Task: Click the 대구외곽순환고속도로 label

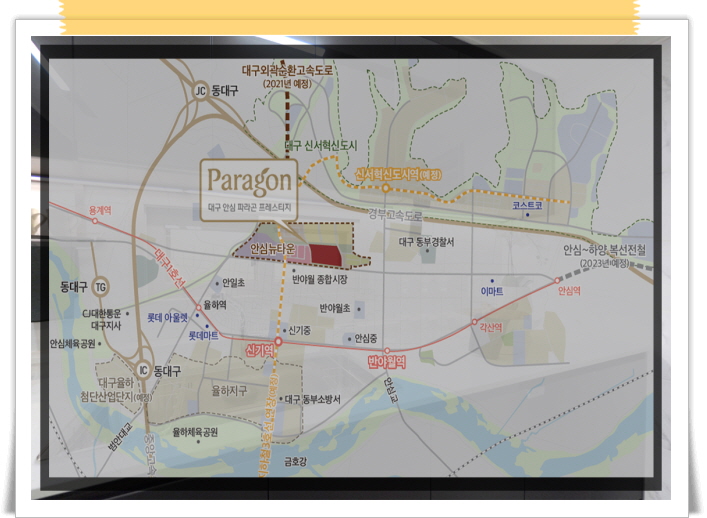Action: click(x=287, y=70)
